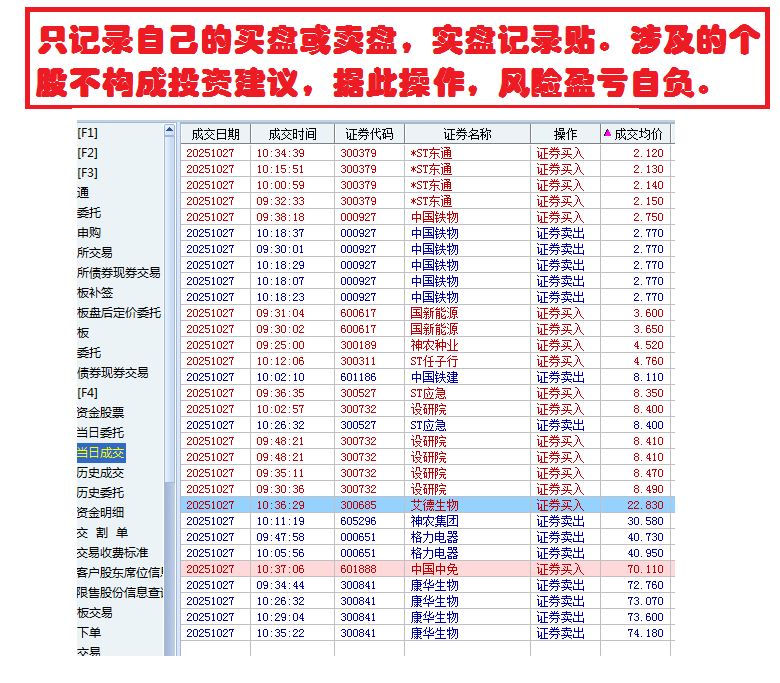
Task: Sort by 成交均价 column header
Action: click(x=636, y=134)
